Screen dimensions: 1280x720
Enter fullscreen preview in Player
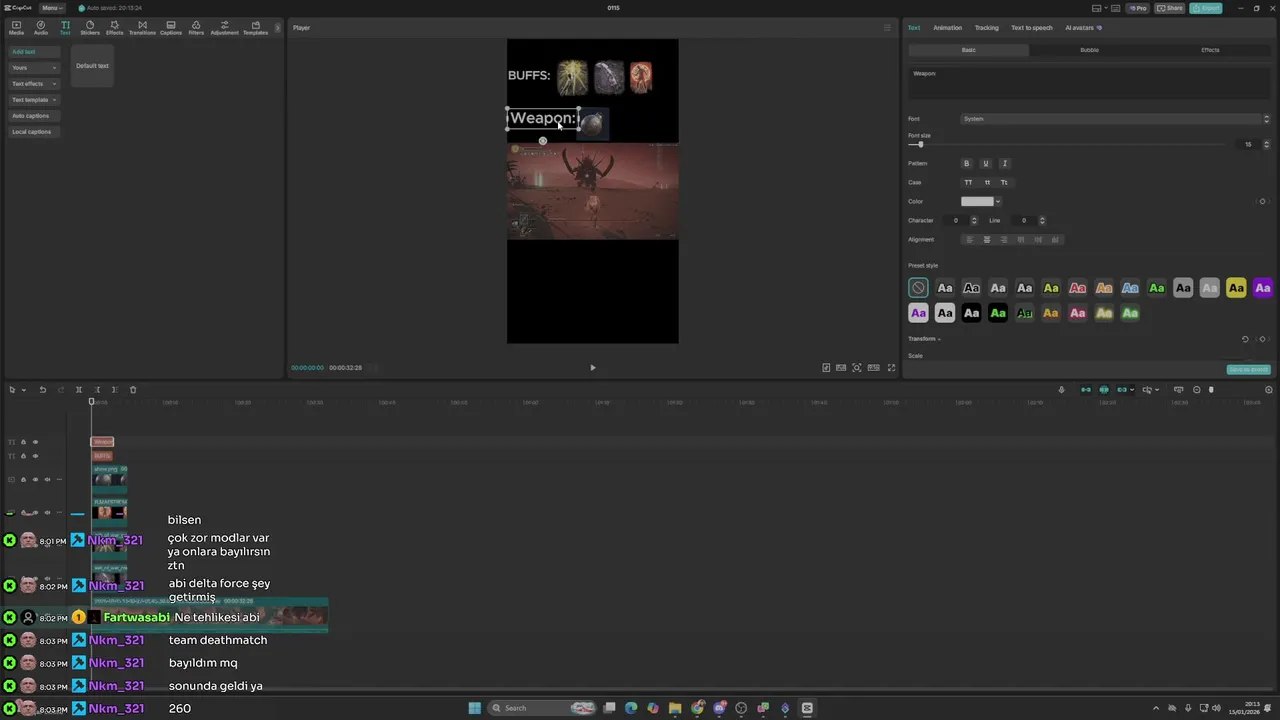(x=891, y=368)
